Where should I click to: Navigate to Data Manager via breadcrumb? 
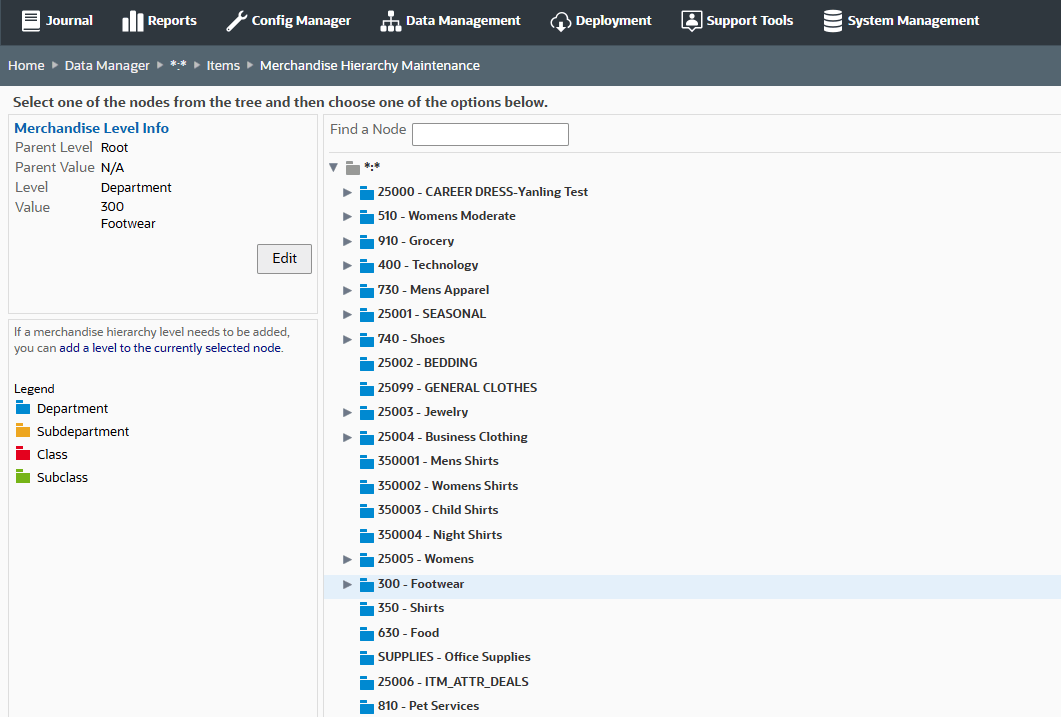coord(106,65)
